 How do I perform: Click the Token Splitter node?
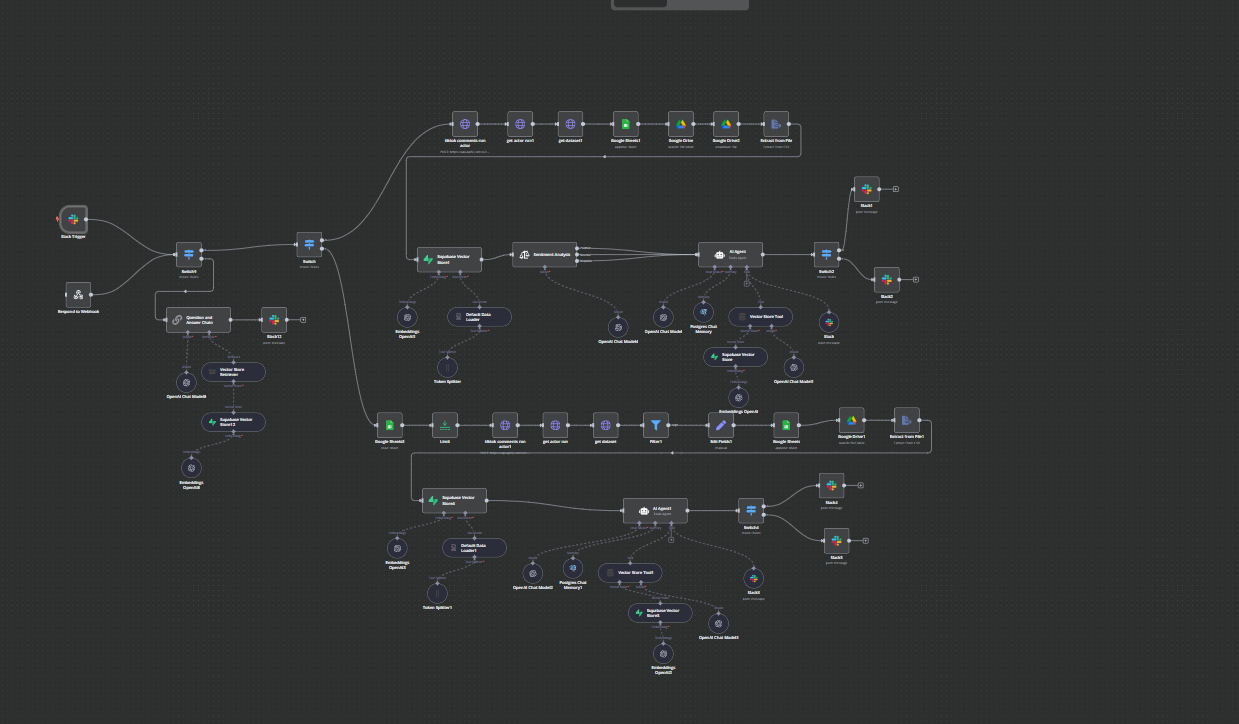tap(446, 366)
